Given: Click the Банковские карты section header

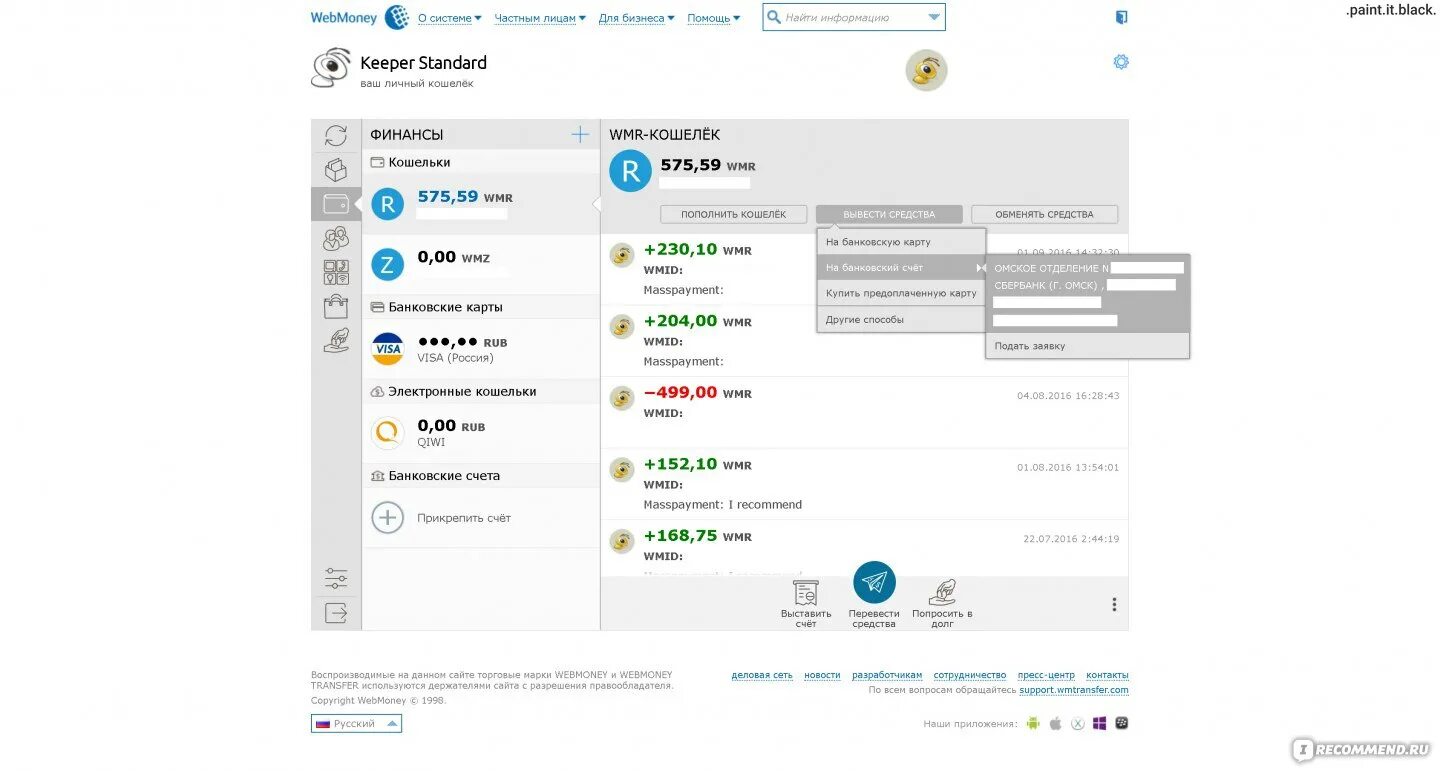Looking at the screenshot, I should 480,307.
